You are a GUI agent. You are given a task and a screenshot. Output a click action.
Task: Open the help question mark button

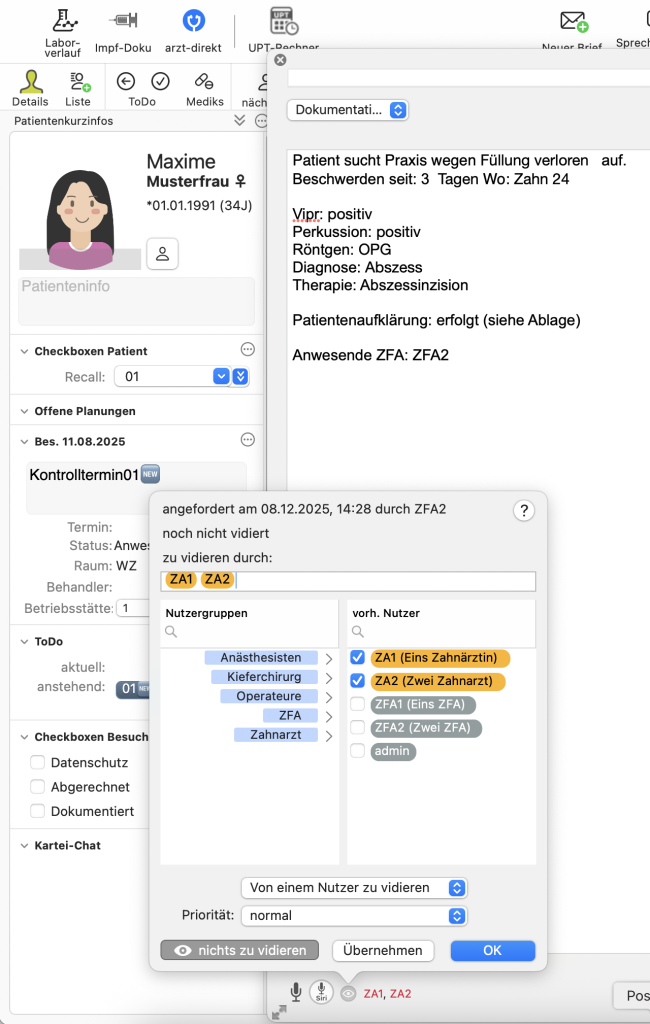[524, 511]
